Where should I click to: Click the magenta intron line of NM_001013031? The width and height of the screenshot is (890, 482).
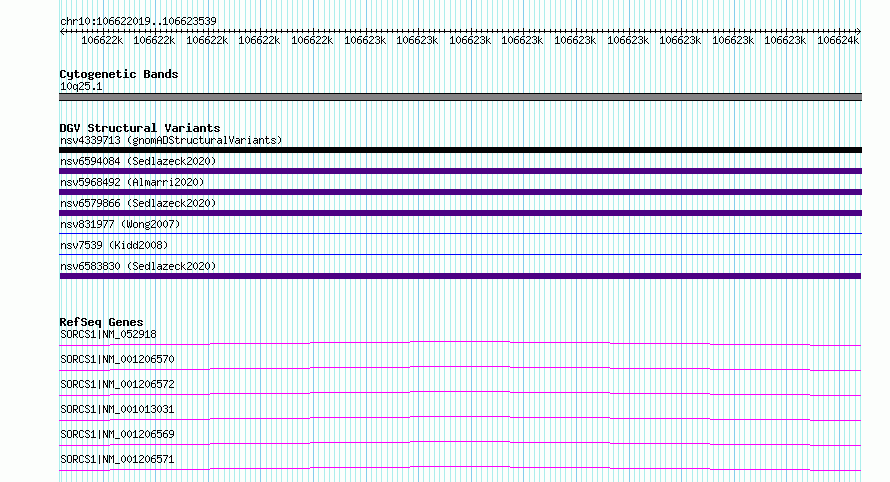tap(460, 418)
